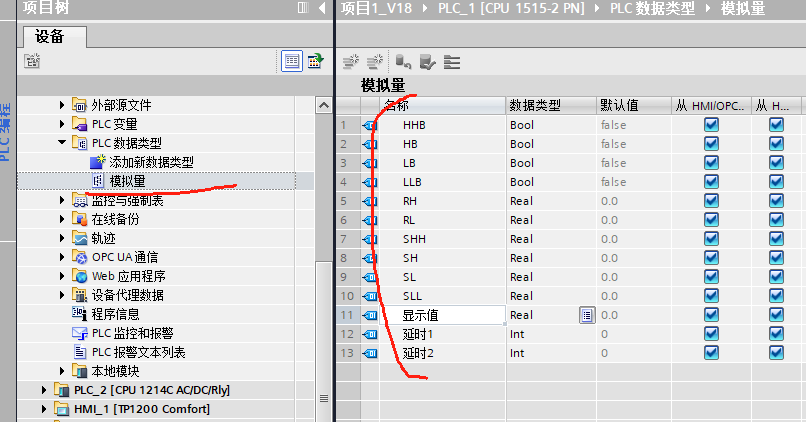Expand the OPC UA 通信 folder
The height and width of the screenshot is (422, 806).
(x=62, y=257)
